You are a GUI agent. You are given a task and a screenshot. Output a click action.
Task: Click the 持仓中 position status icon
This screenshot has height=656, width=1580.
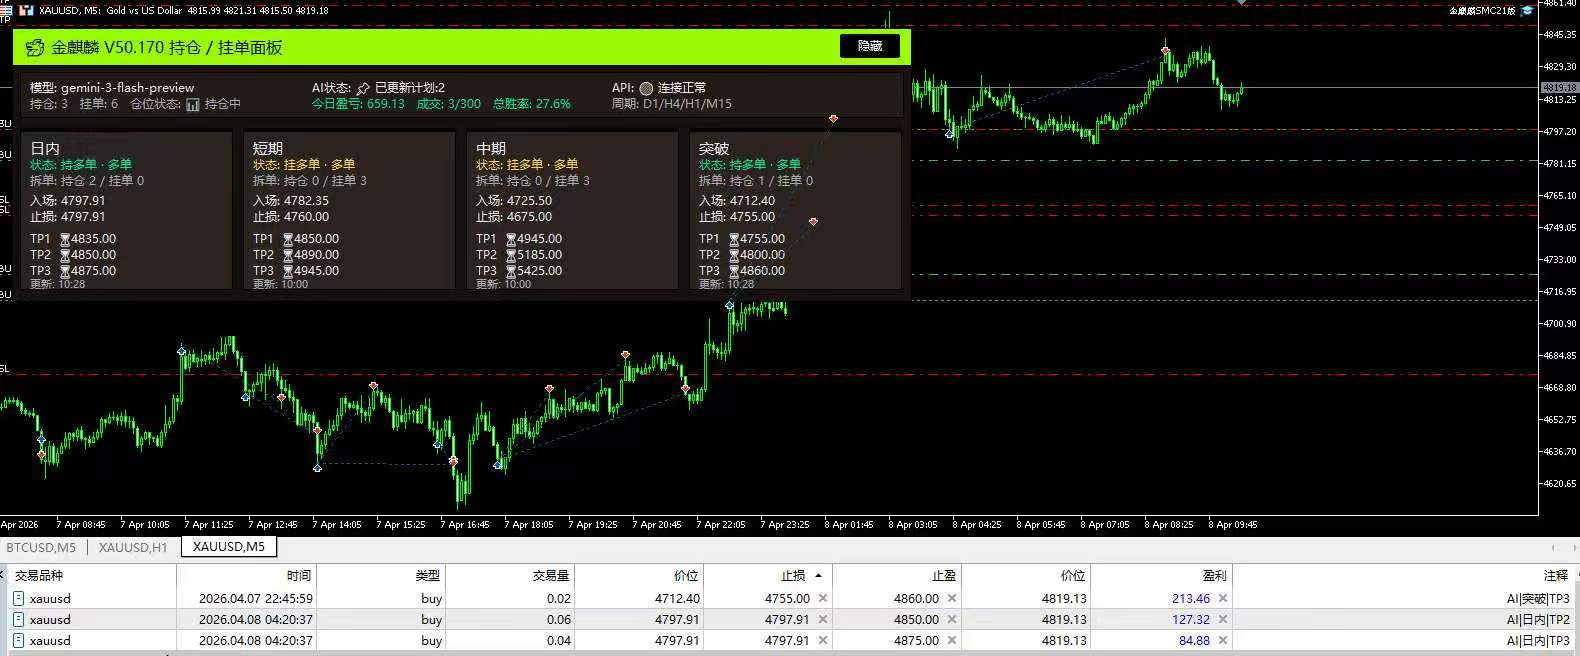[x=193, y=104]
